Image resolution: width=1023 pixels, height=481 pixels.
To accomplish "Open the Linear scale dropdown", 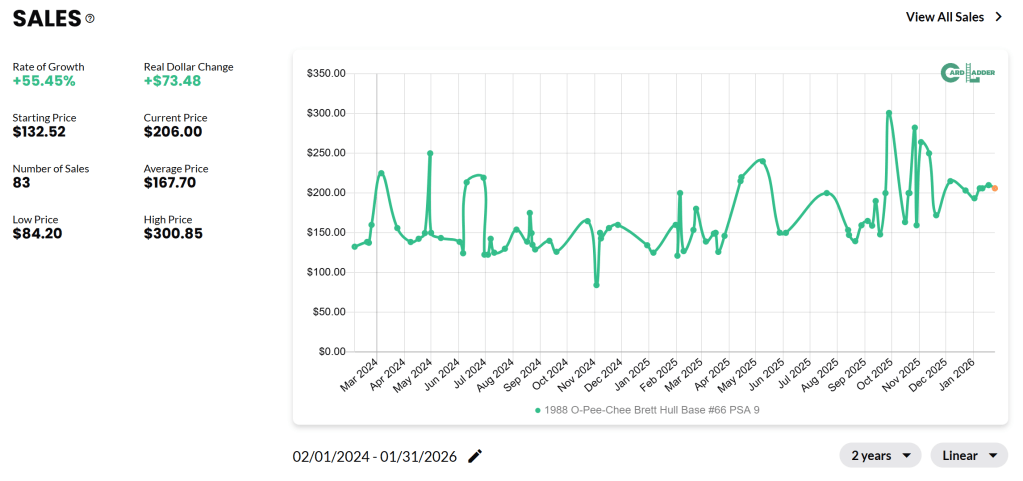I will point(968,455).
